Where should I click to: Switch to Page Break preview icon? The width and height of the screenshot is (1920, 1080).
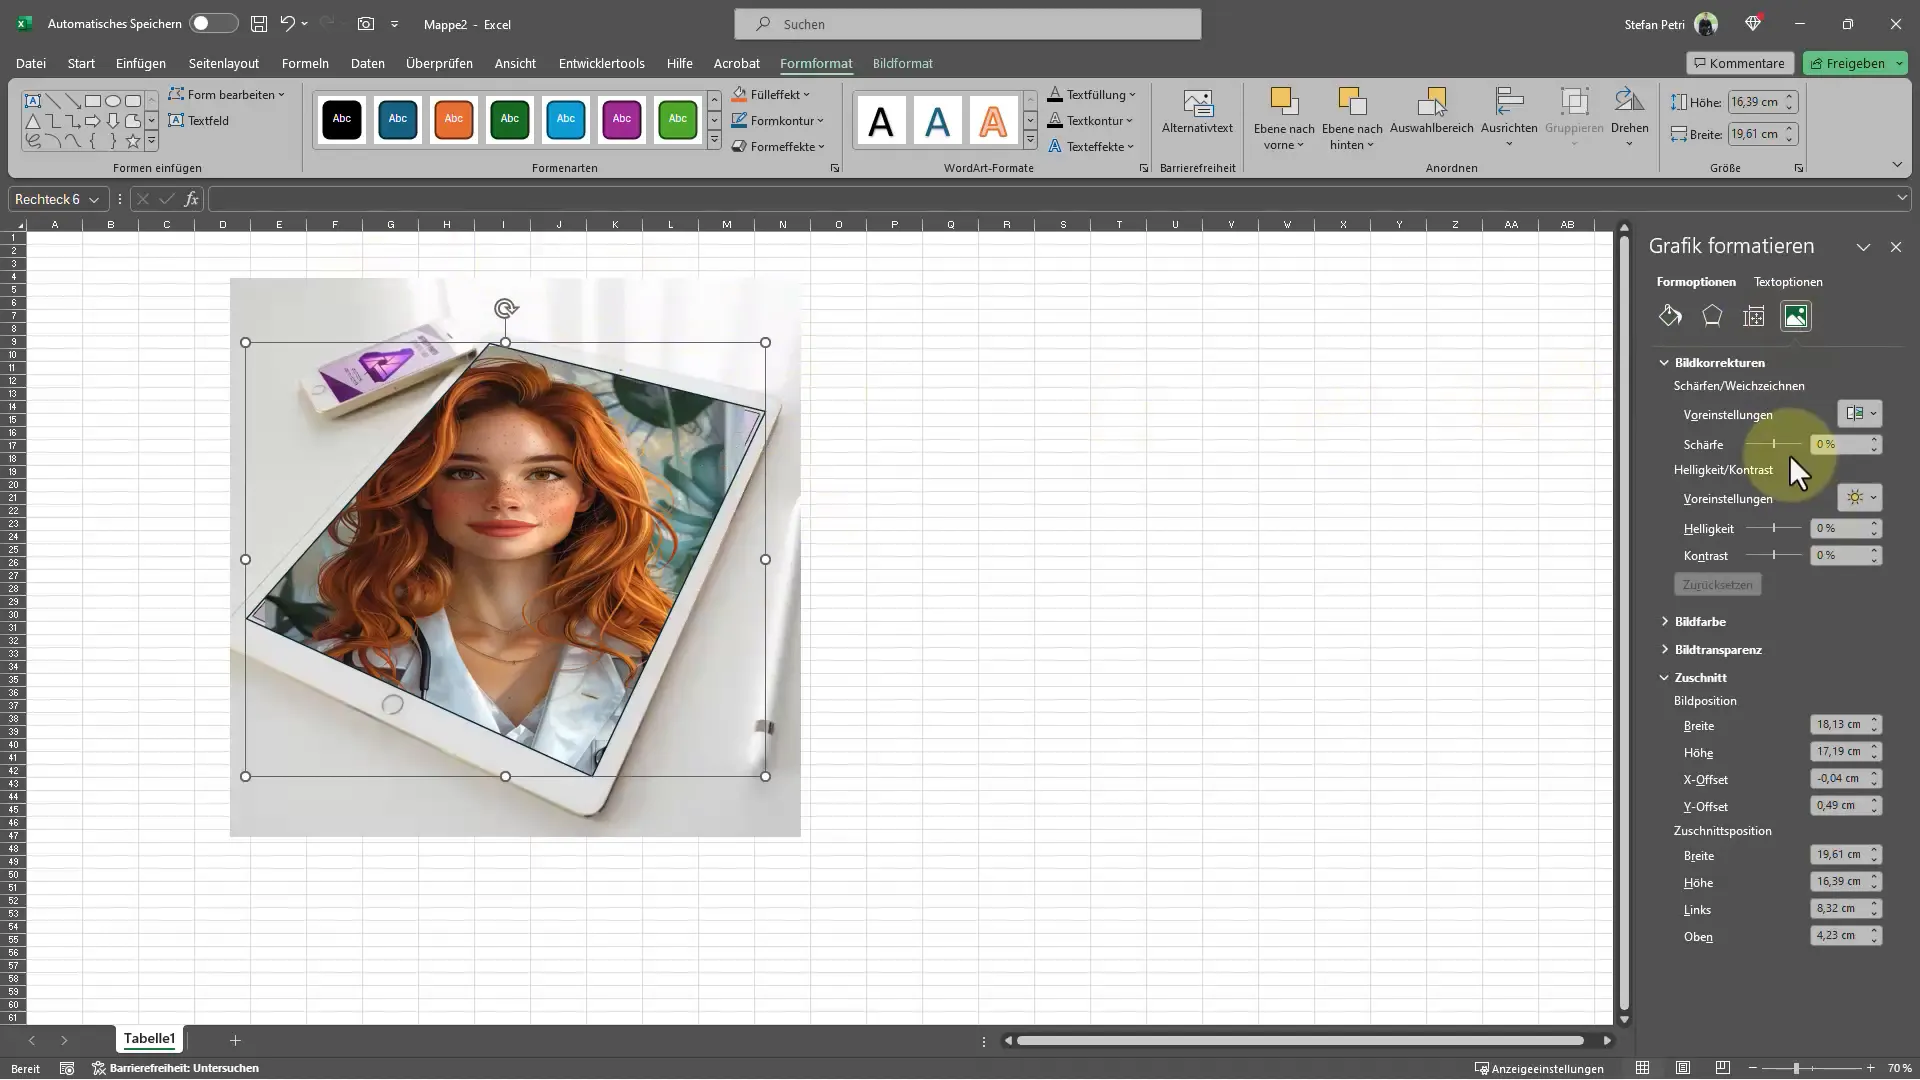click(x=1722, y=1068)
